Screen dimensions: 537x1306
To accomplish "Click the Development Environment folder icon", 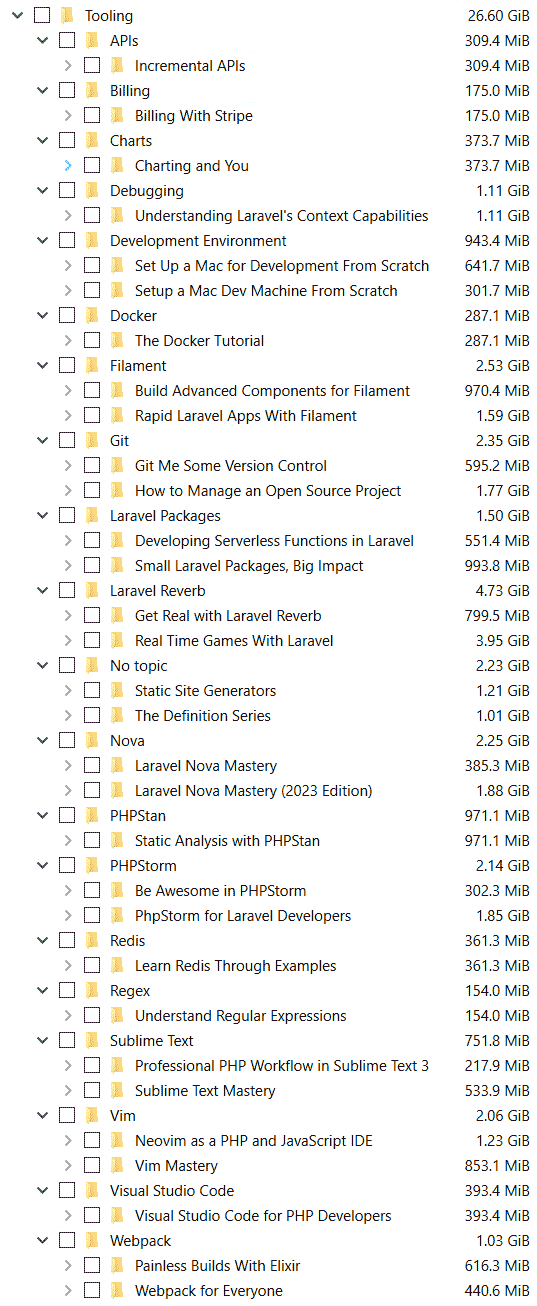I will click(92, 240).
